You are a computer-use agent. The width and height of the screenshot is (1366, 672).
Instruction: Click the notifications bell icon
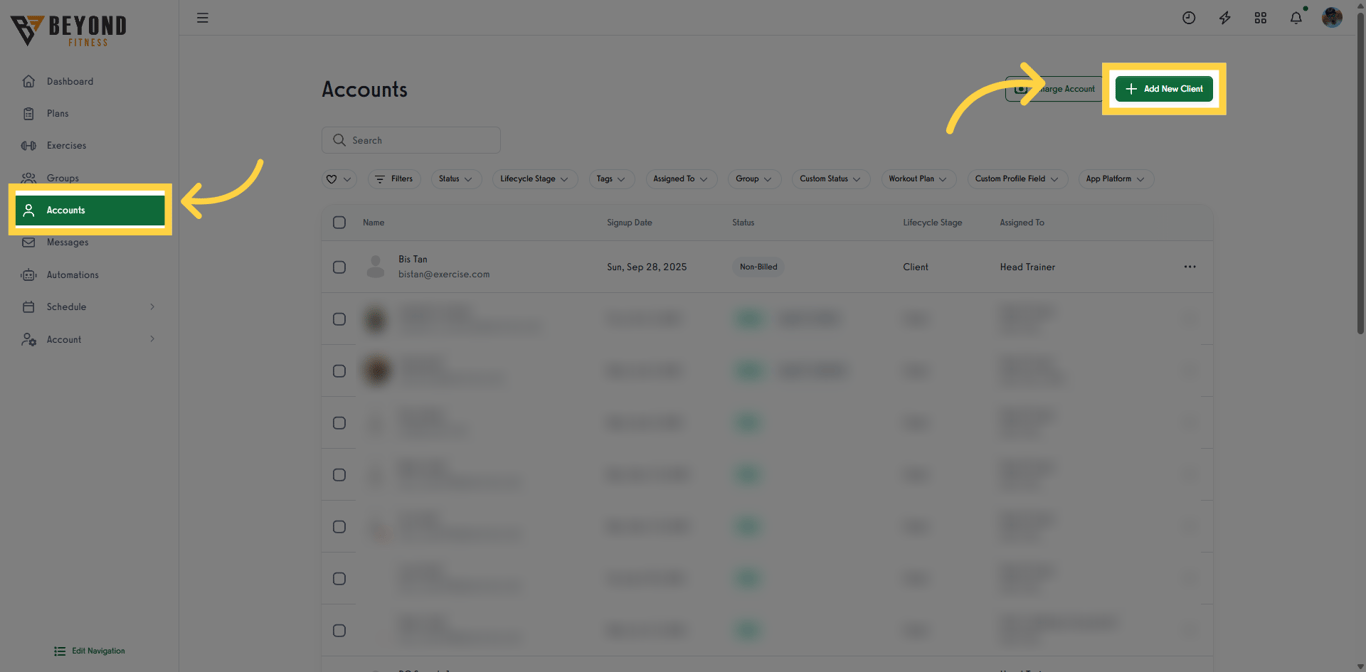coord(1296,17)
